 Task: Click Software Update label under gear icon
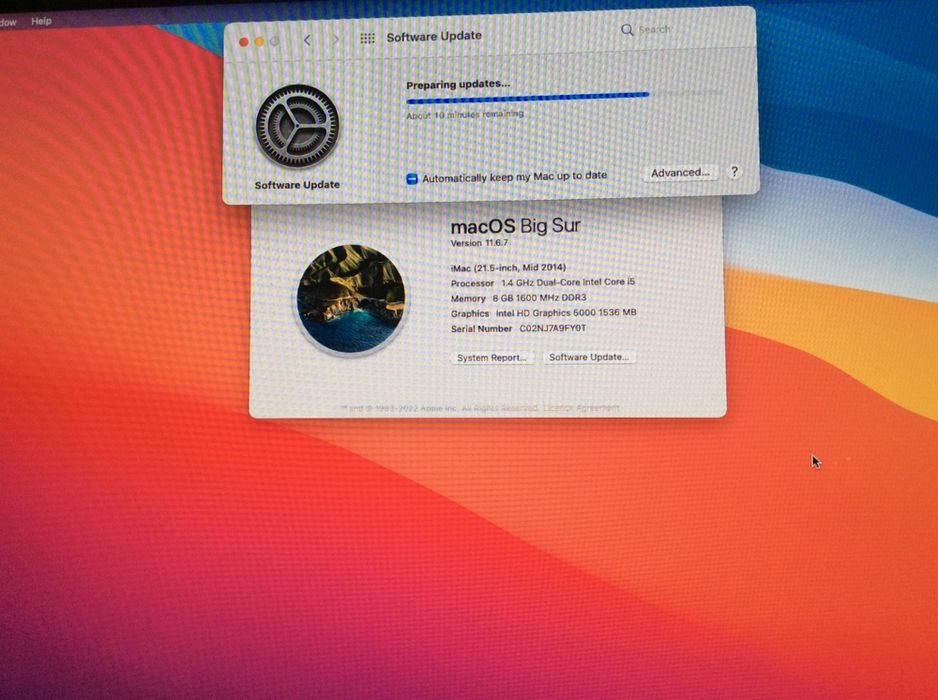(x=297, y=185)
